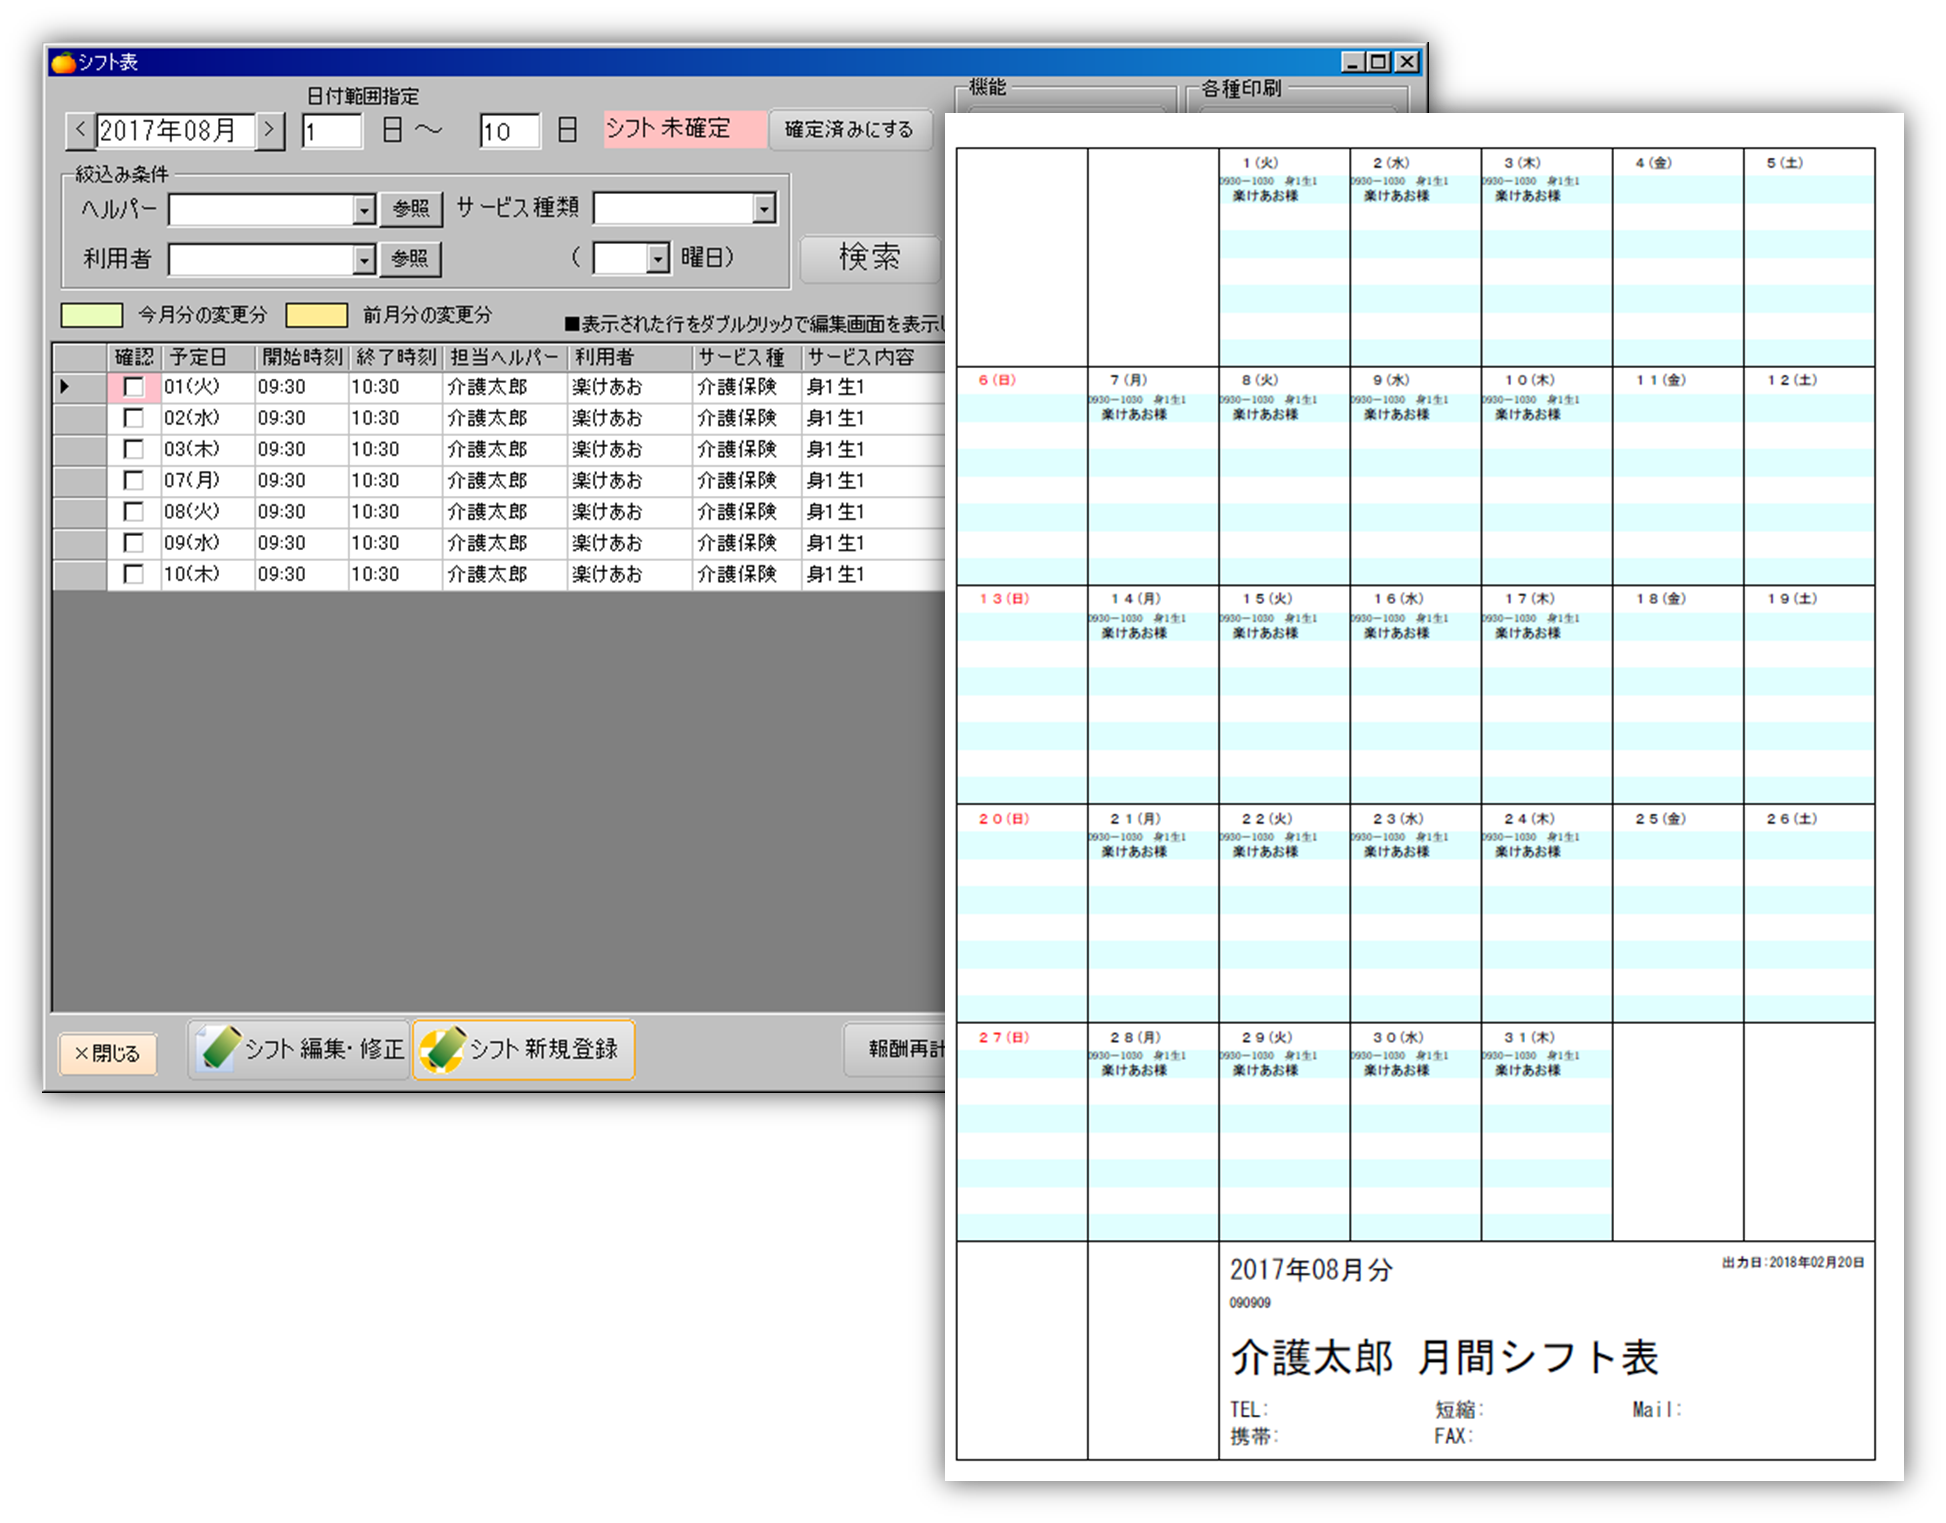Screen dimensions: 1946x1523
Task: Click シフト新規登録 to register a new shift
Action: (x=523, y=1049)
